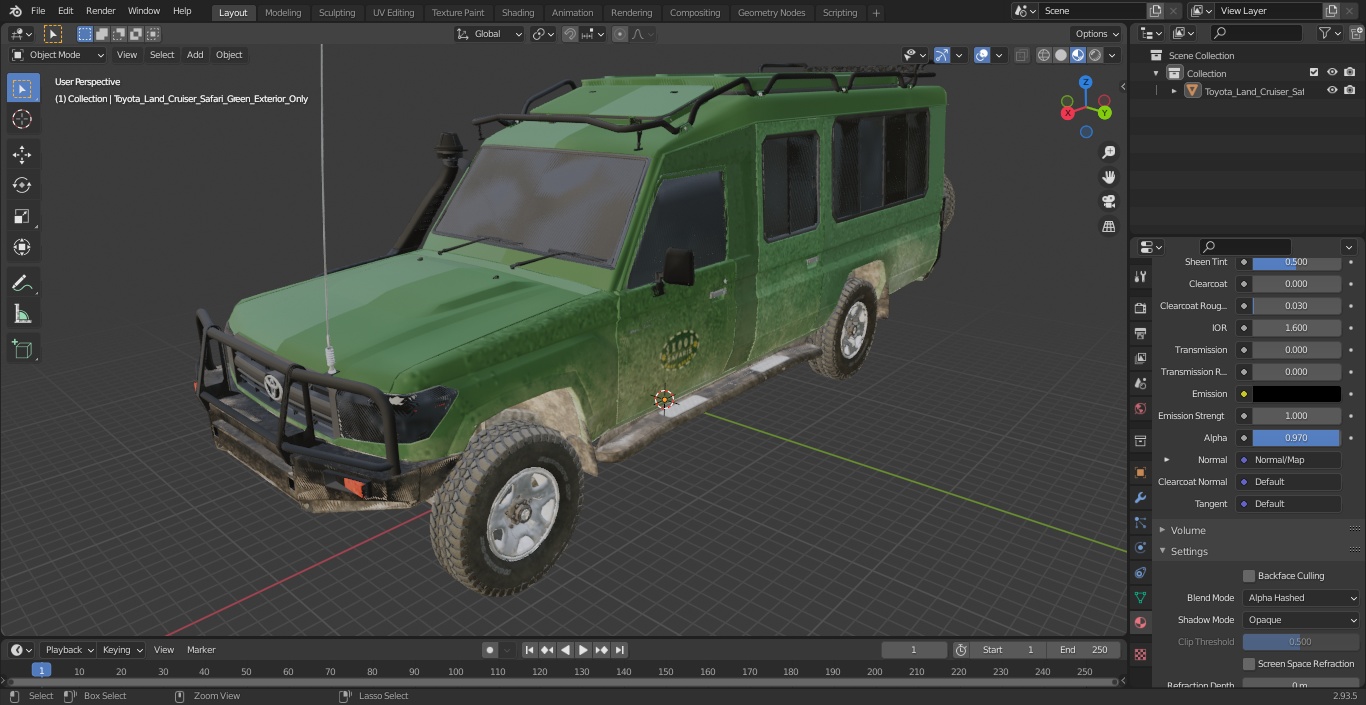Open the Marker menu in timeline
The height and width of the screenshot is (705, 1366).
(201, 650)
